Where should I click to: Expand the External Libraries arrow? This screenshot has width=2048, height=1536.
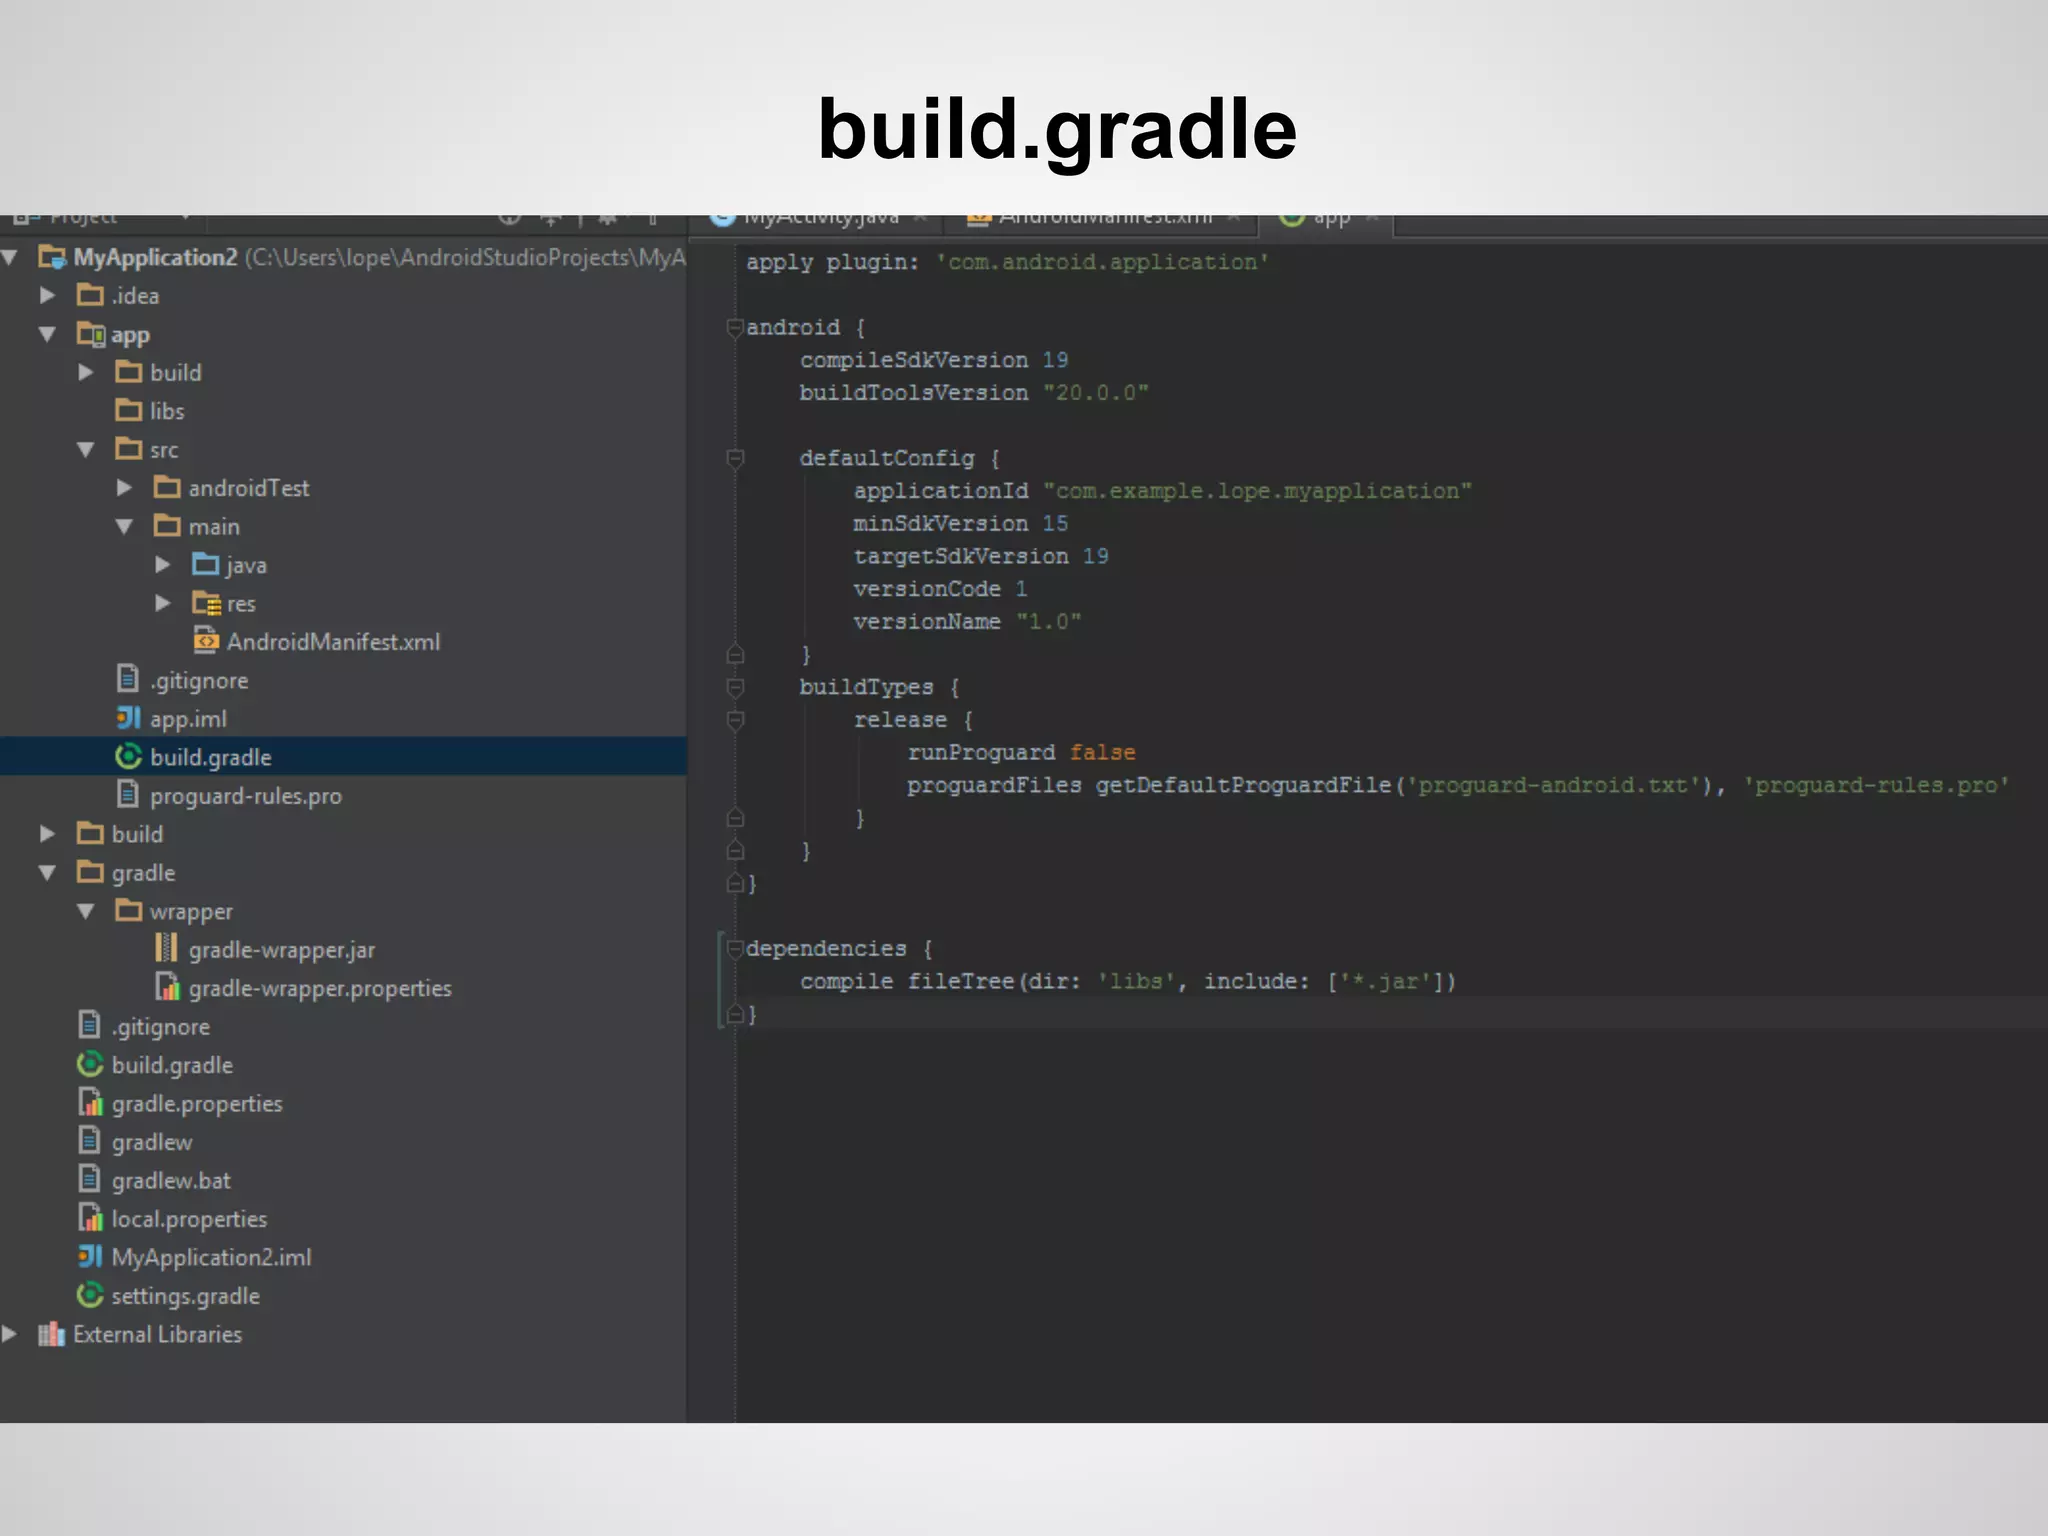click(9, 1333)
